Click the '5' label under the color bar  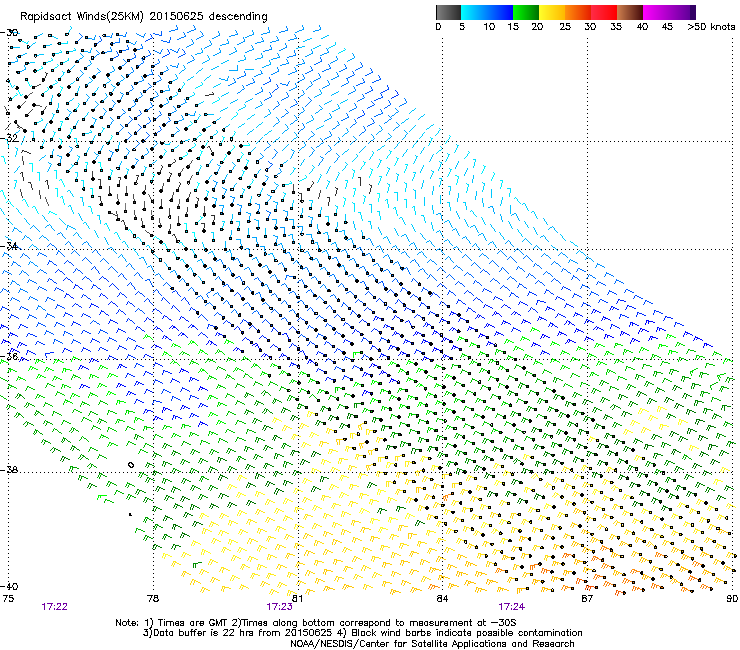[462, 27]
